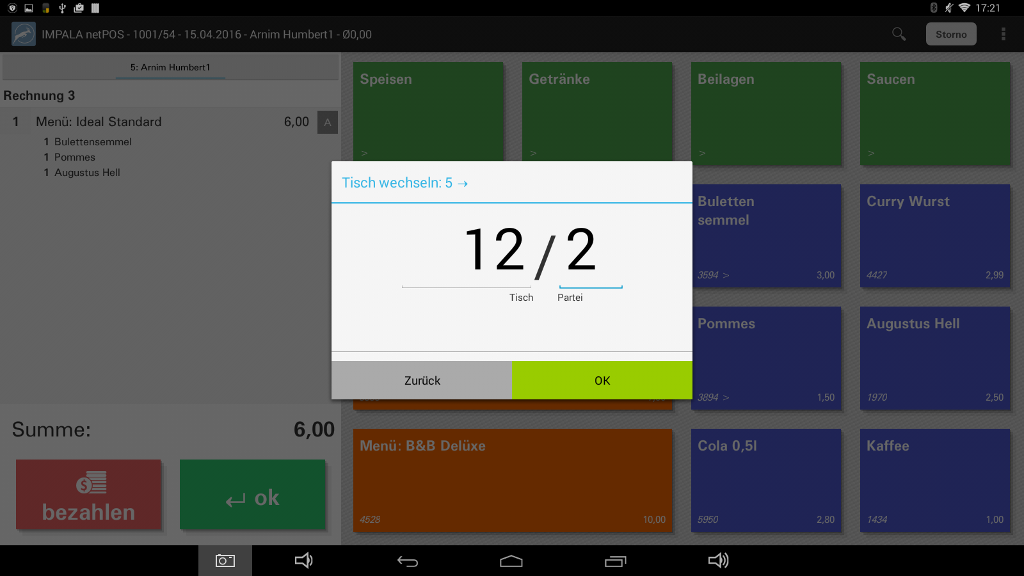This screenshot has height=576, width=1024.
Task: Tap the Android back navigation icon
Action: (408, 561)
